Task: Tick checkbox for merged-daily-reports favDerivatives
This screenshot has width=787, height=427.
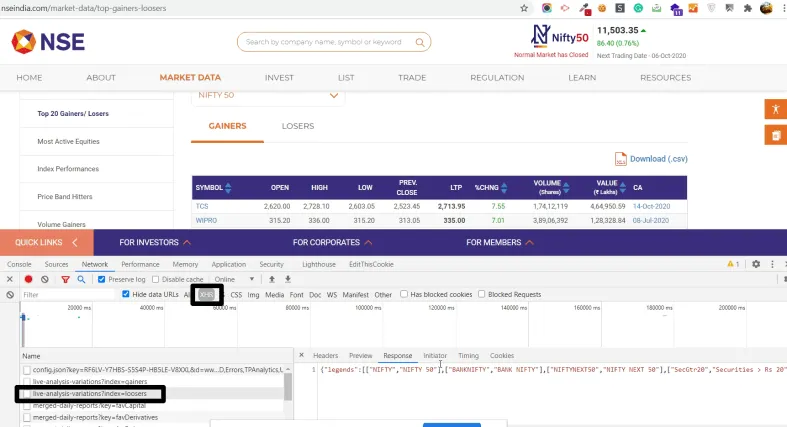Action: point(27,417)
